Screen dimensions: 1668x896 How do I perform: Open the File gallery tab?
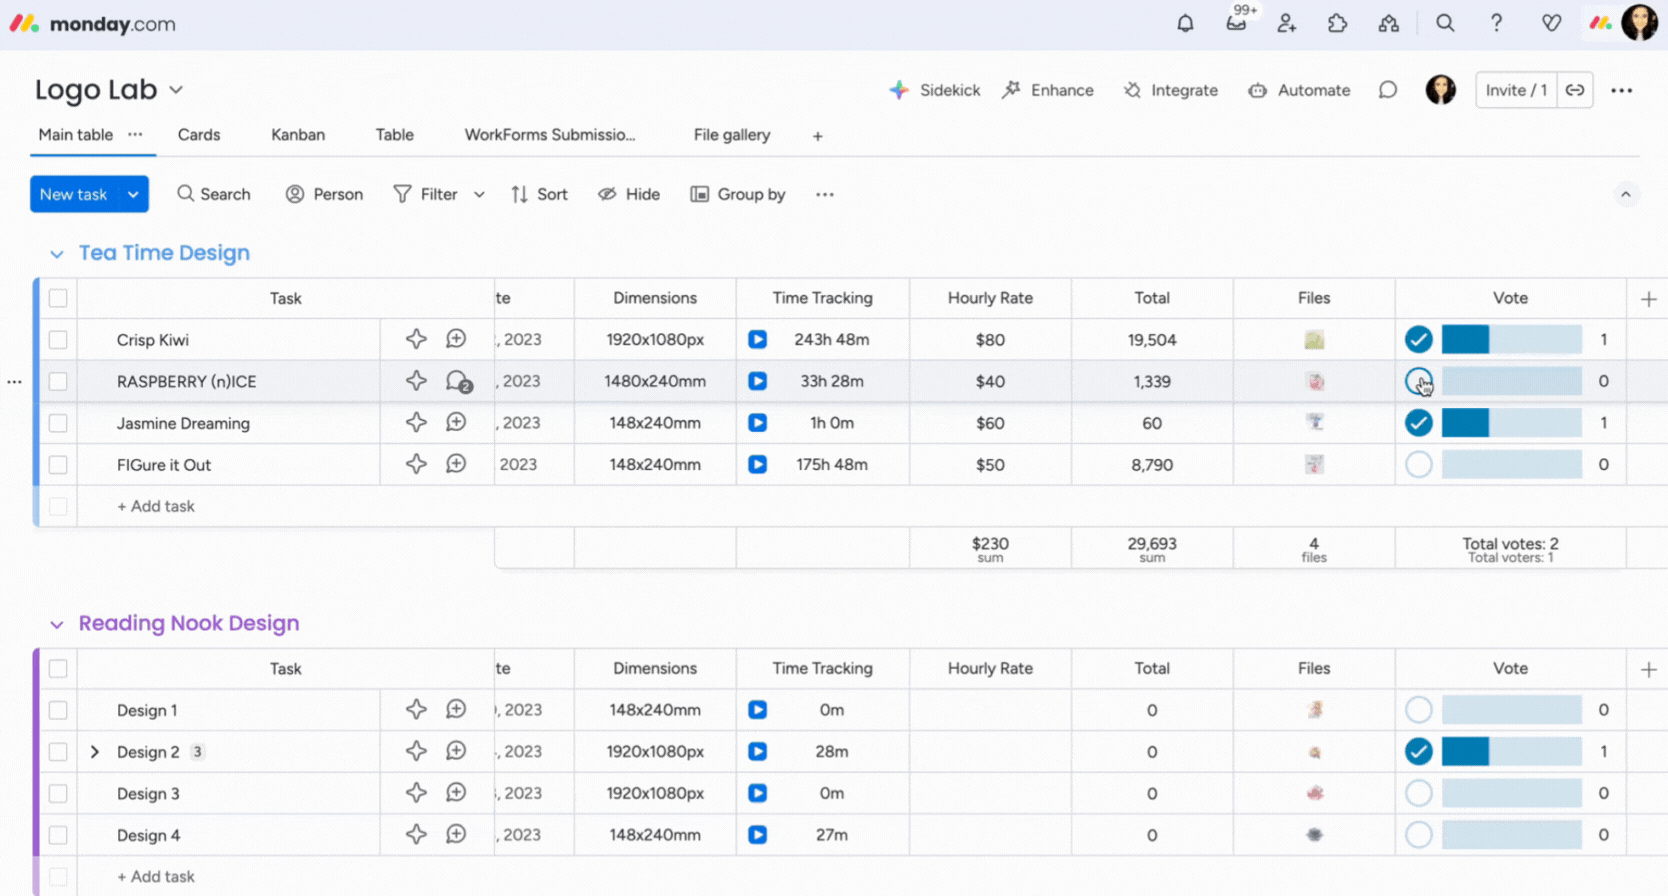pyautogui.click(x=731, y=135)
